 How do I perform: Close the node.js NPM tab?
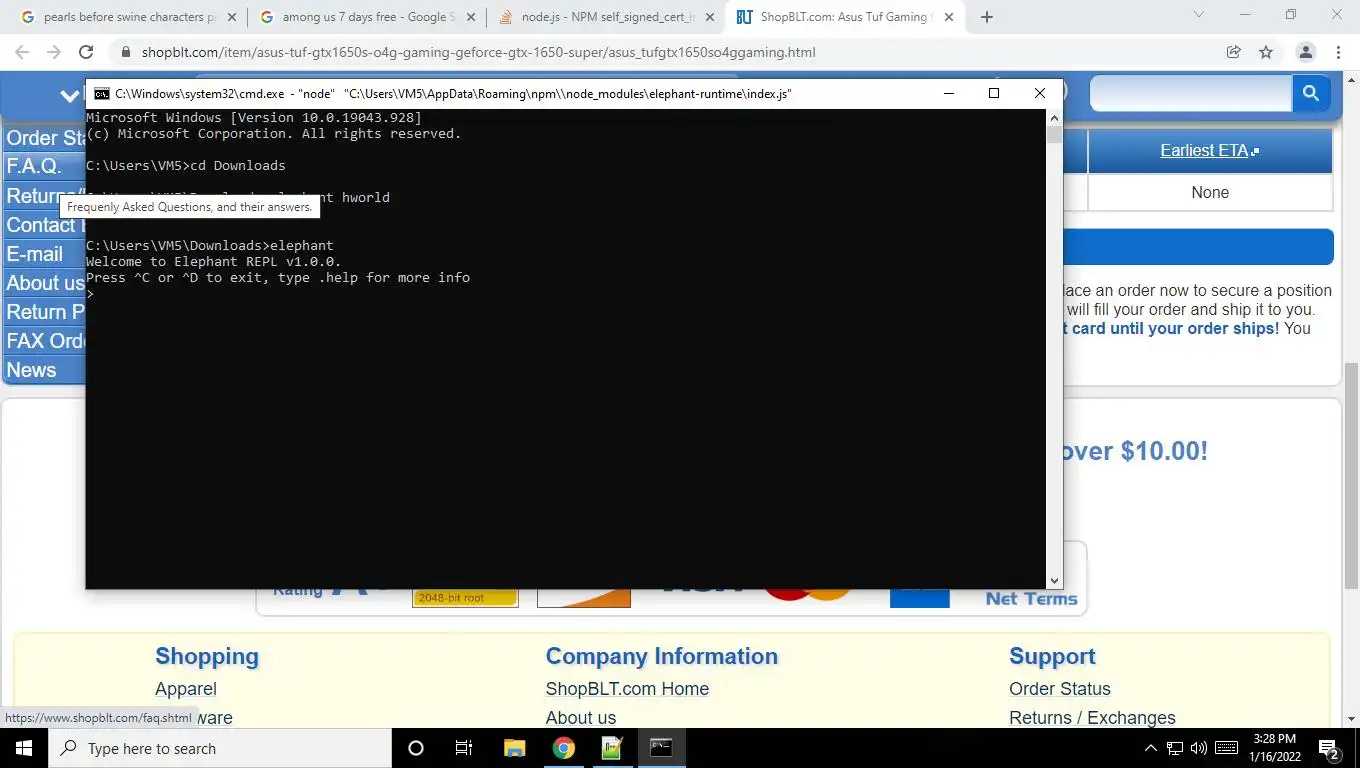pos(710,17)
